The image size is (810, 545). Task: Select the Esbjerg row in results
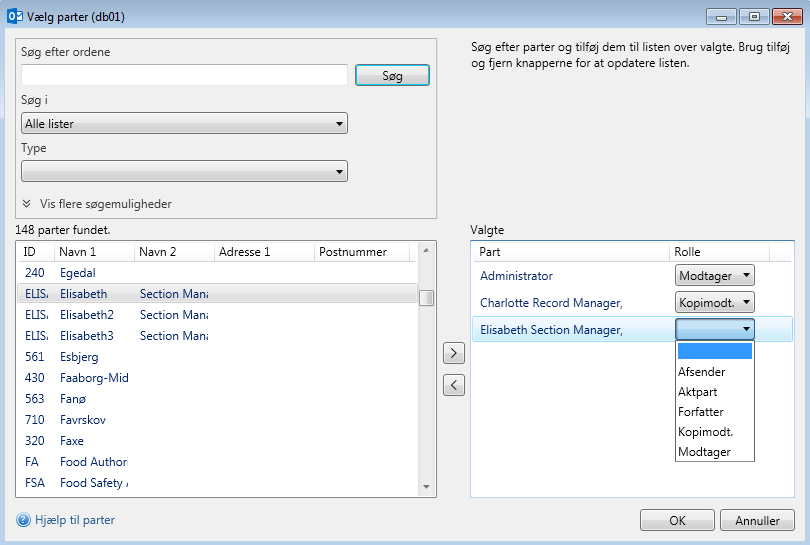tap(79, 357)
